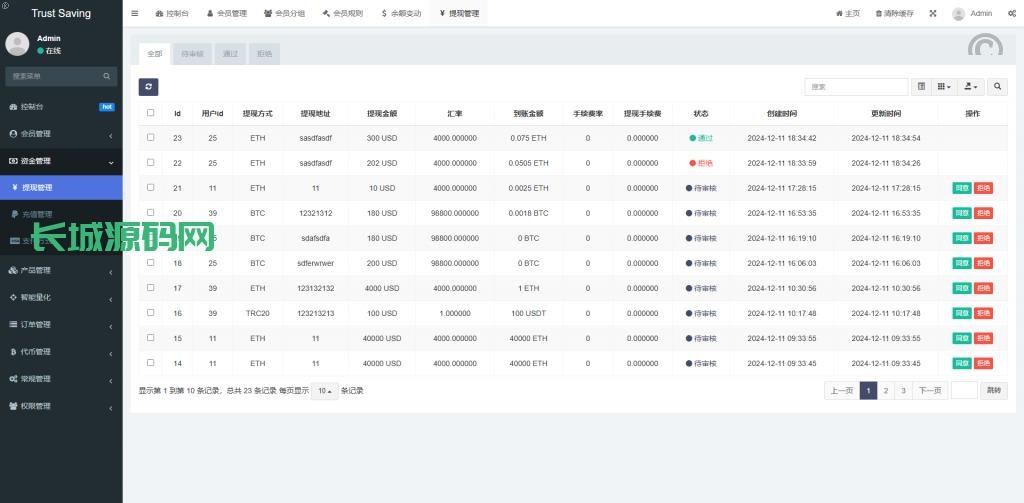Tick the checkbox for row Id 14
This screenshot has width=1024, height=503.
pyautogui.click(x=151, y=363)
